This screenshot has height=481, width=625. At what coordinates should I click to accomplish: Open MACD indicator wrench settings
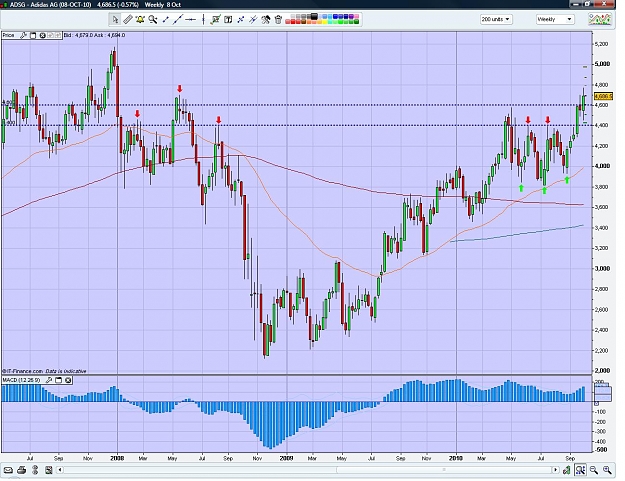49,380
